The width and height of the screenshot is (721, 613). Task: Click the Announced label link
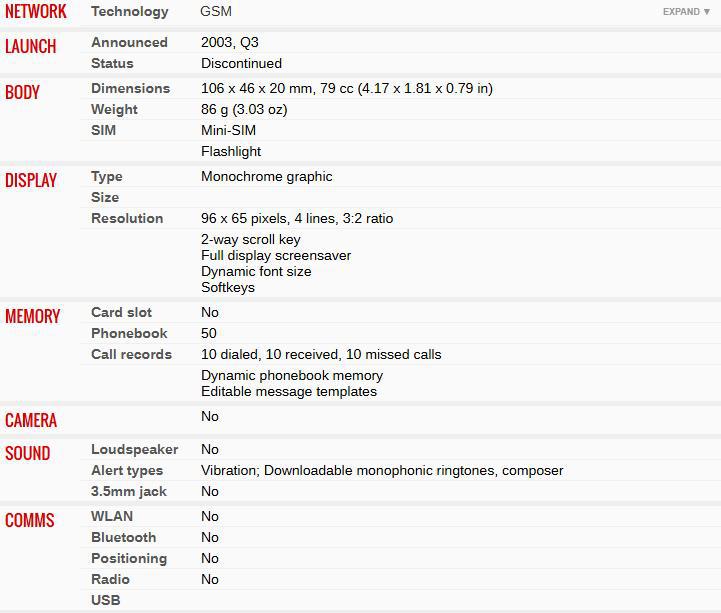[129, 43]
